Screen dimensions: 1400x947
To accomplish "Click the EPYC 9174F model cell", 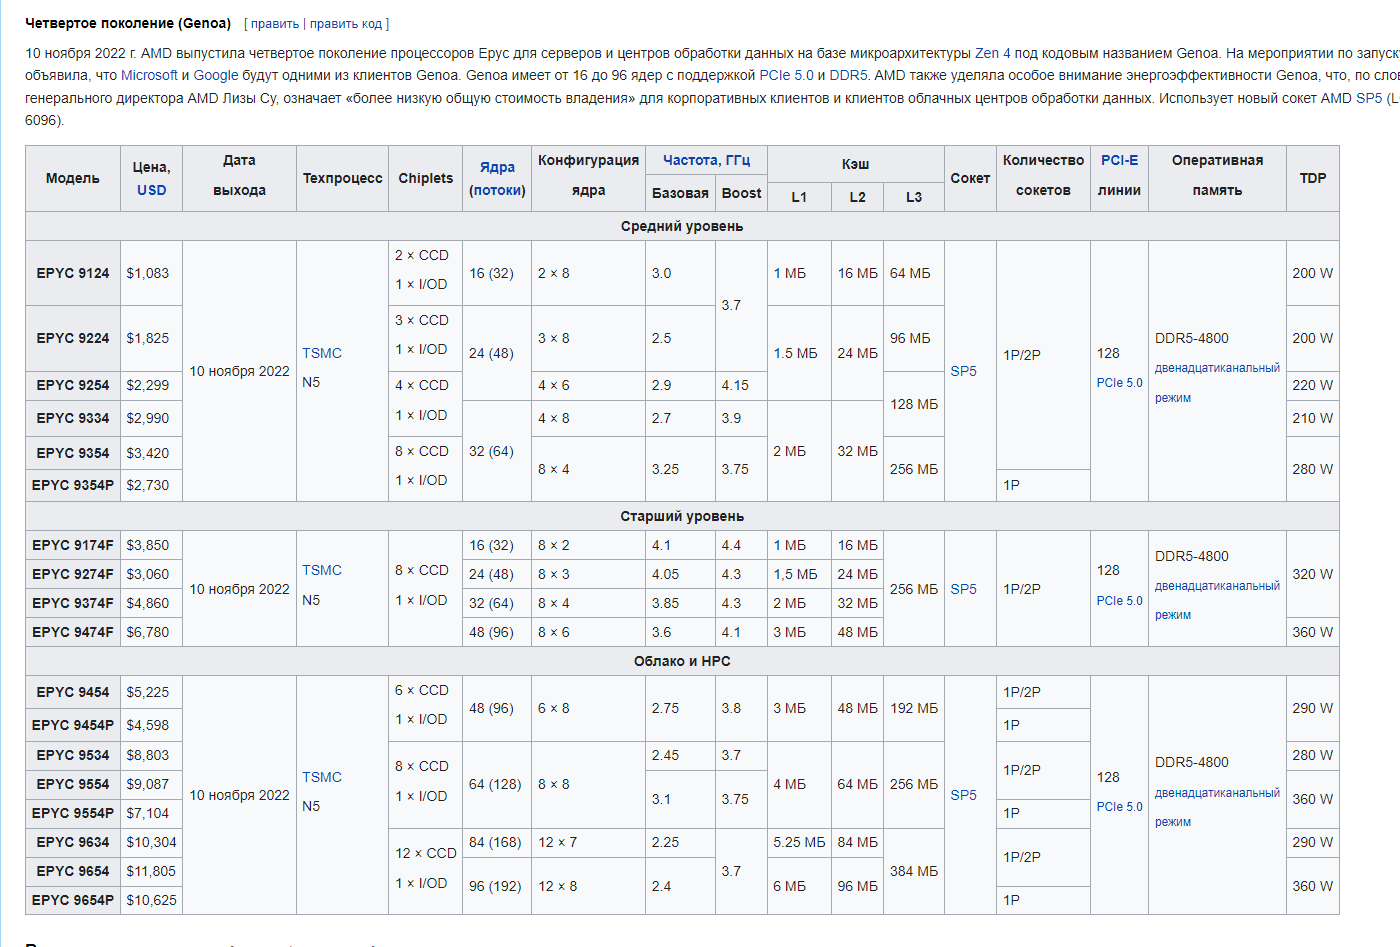I will click(x=73, y=545).
